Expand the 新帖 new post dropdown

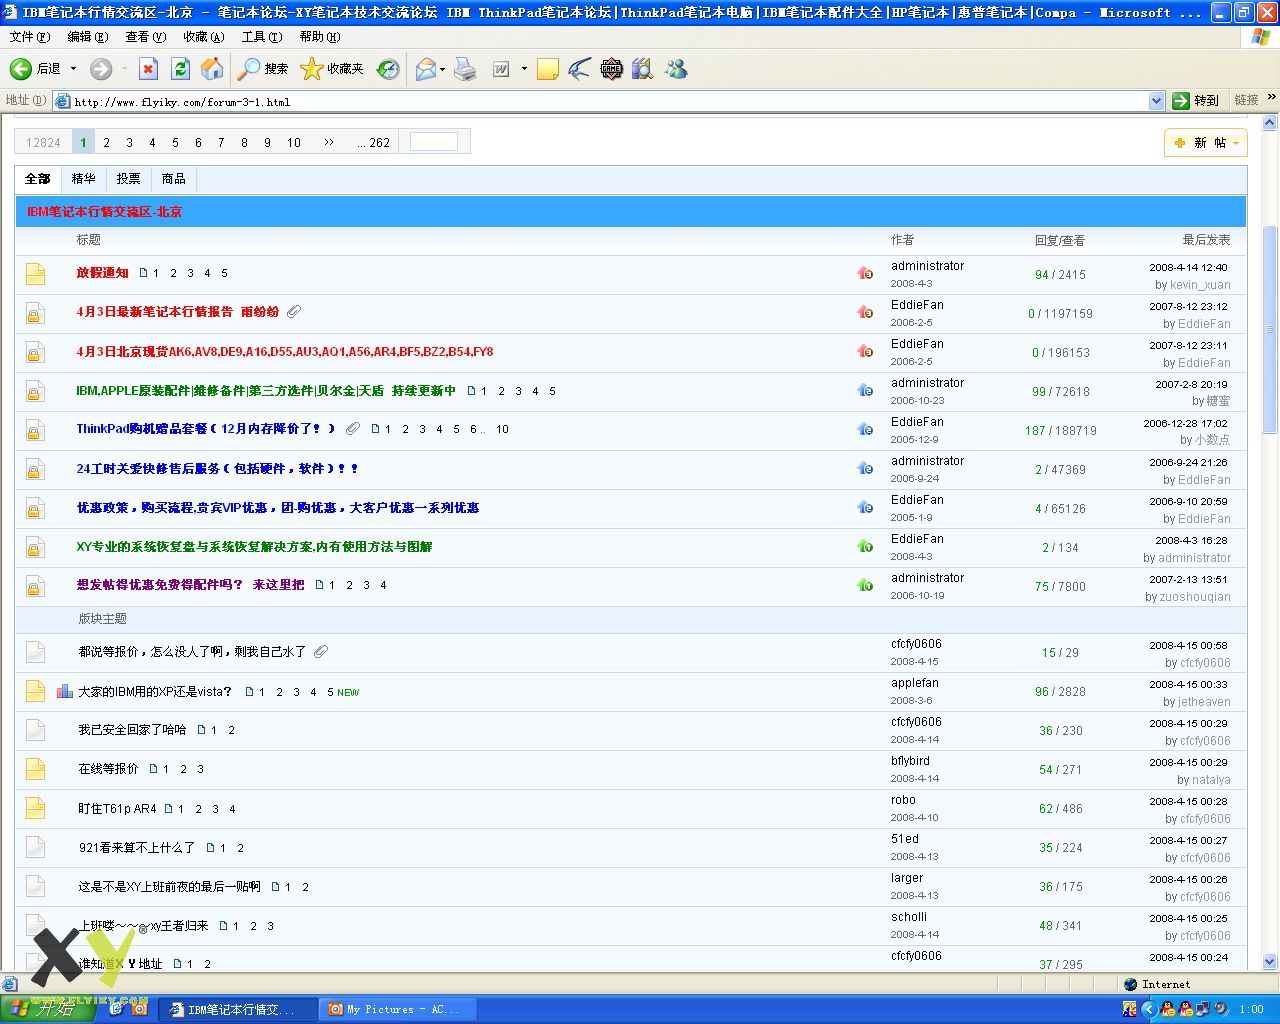(x=1236, y=143)
